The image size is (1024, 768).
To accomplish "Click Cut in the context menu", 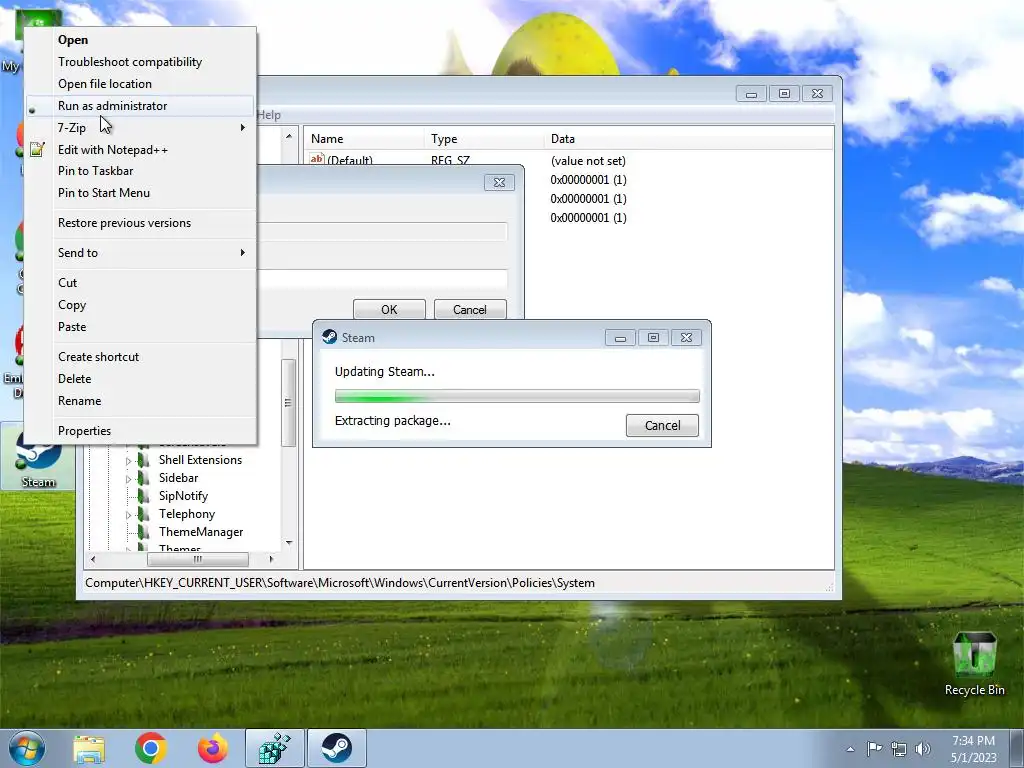I will 140,283.
